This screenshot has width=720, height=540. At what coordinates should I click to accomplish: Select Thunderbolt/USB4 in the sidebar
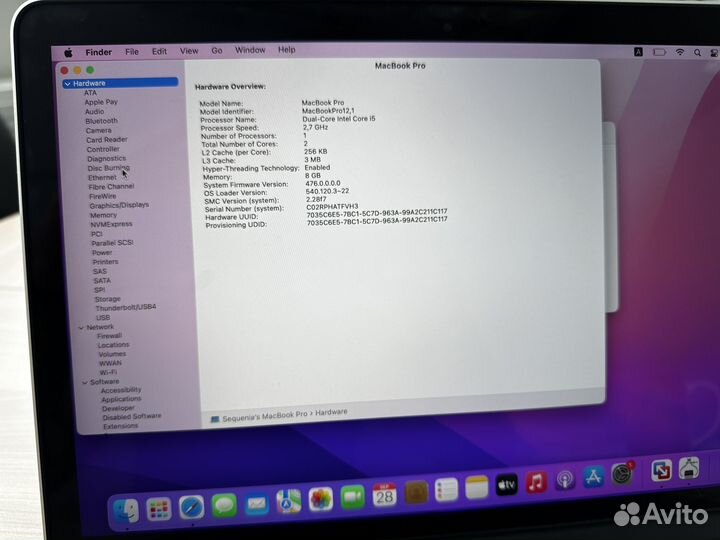[x=126, y=307]
